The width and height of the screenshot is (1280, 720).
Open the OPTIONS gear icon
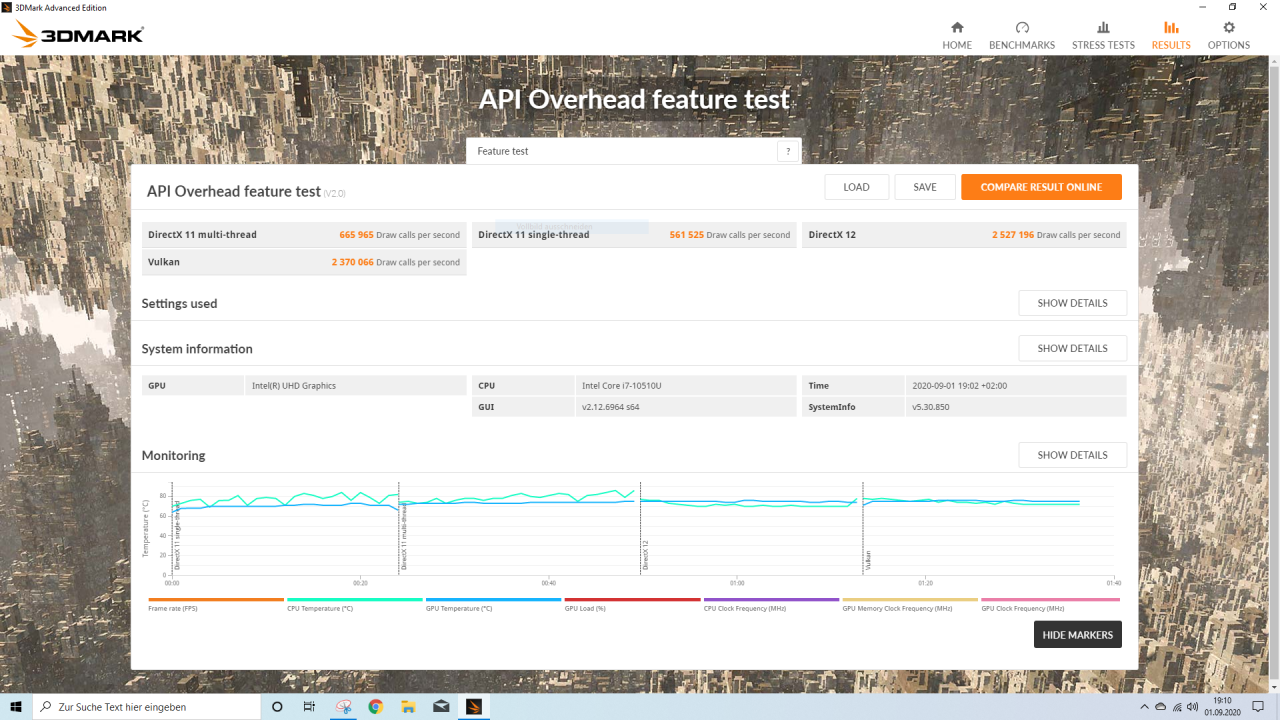(x=1229, y=28)
